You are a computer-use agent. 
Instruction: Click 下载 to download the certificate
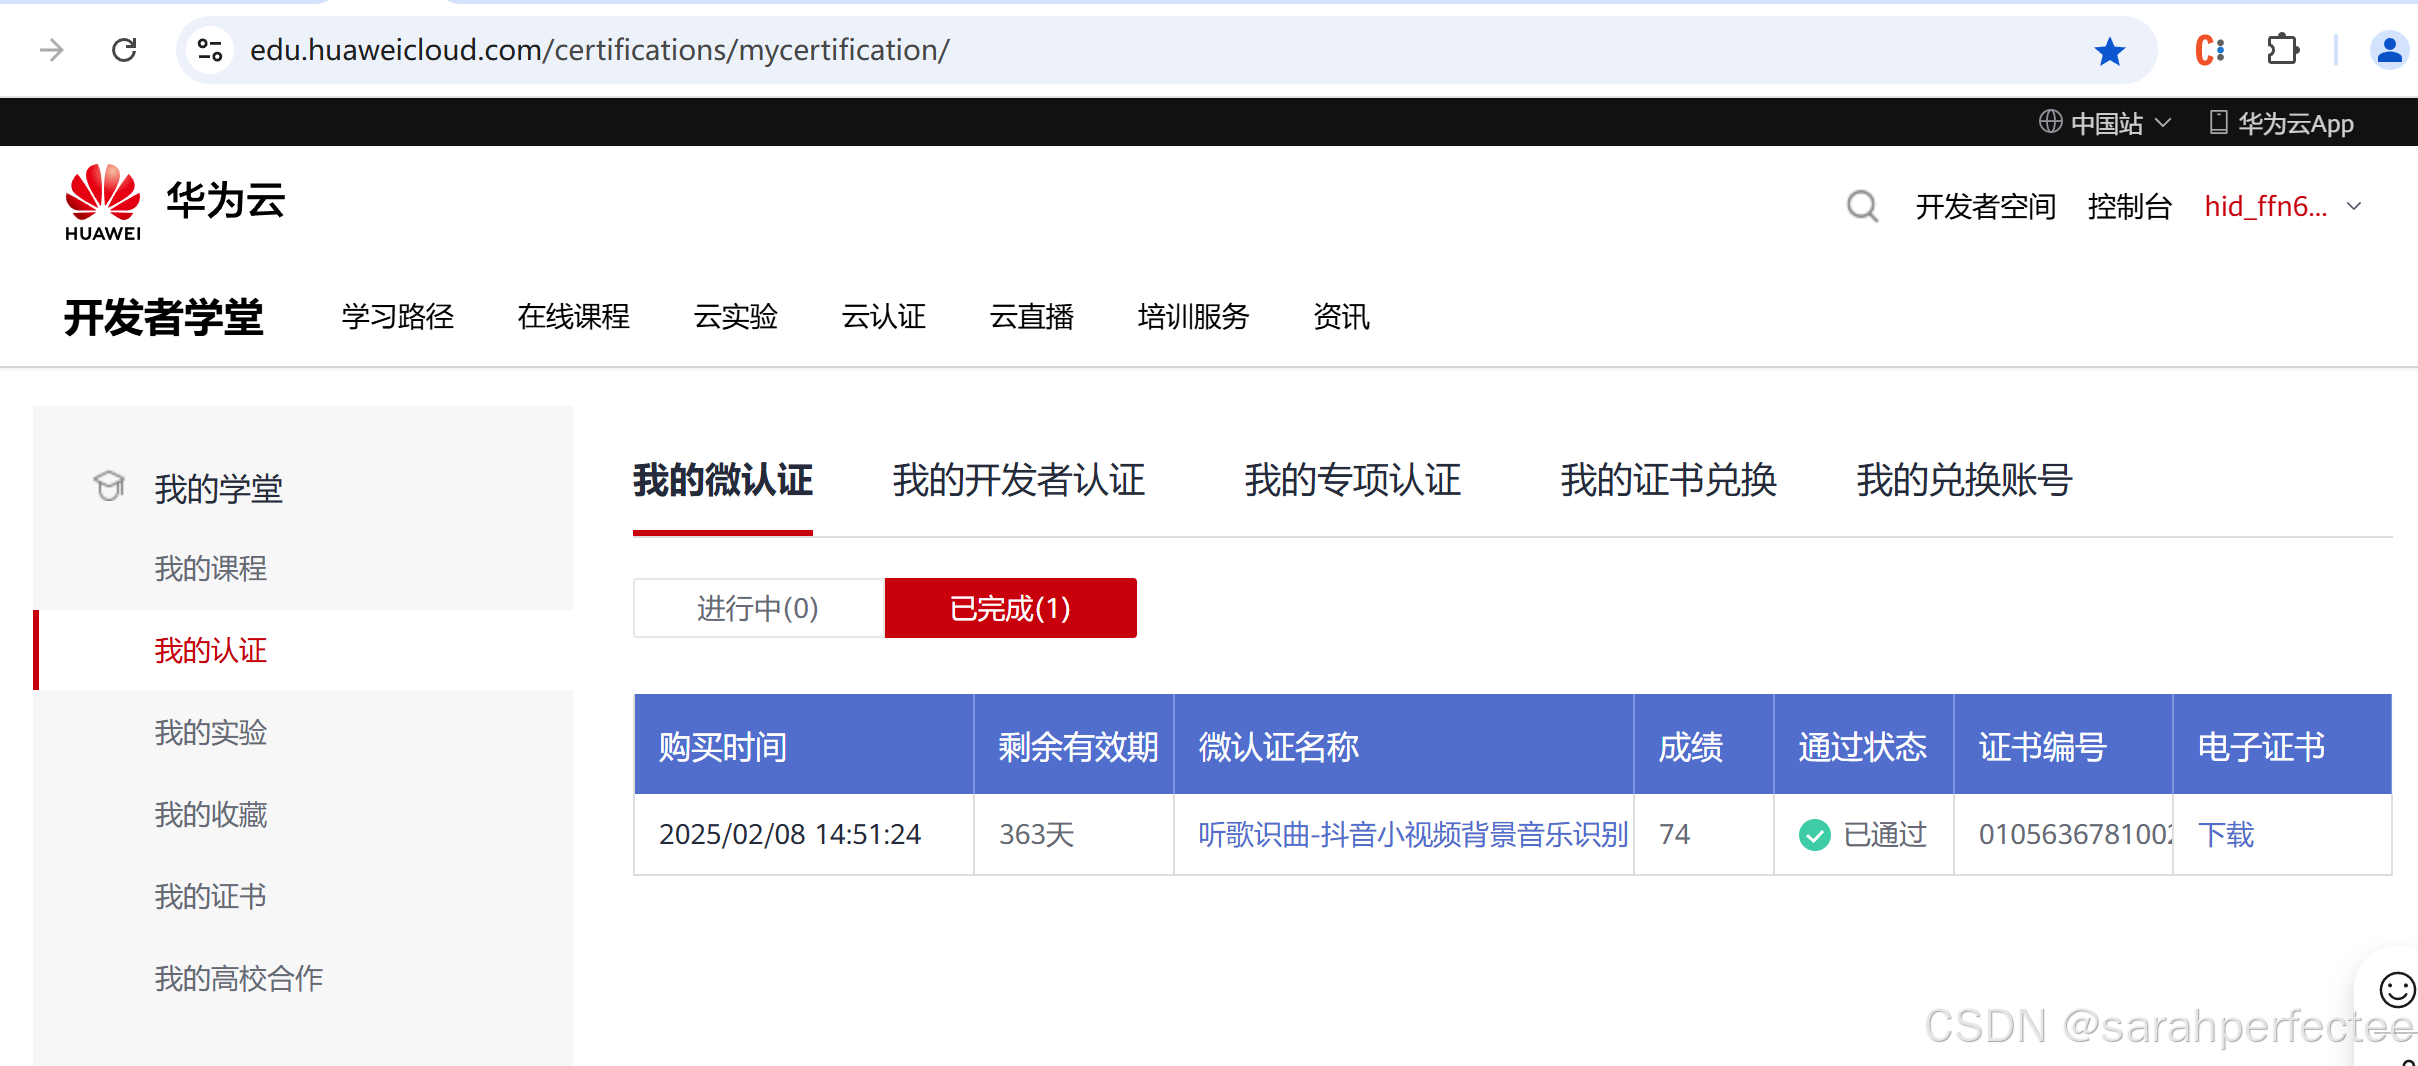(x=2226, y=835)
